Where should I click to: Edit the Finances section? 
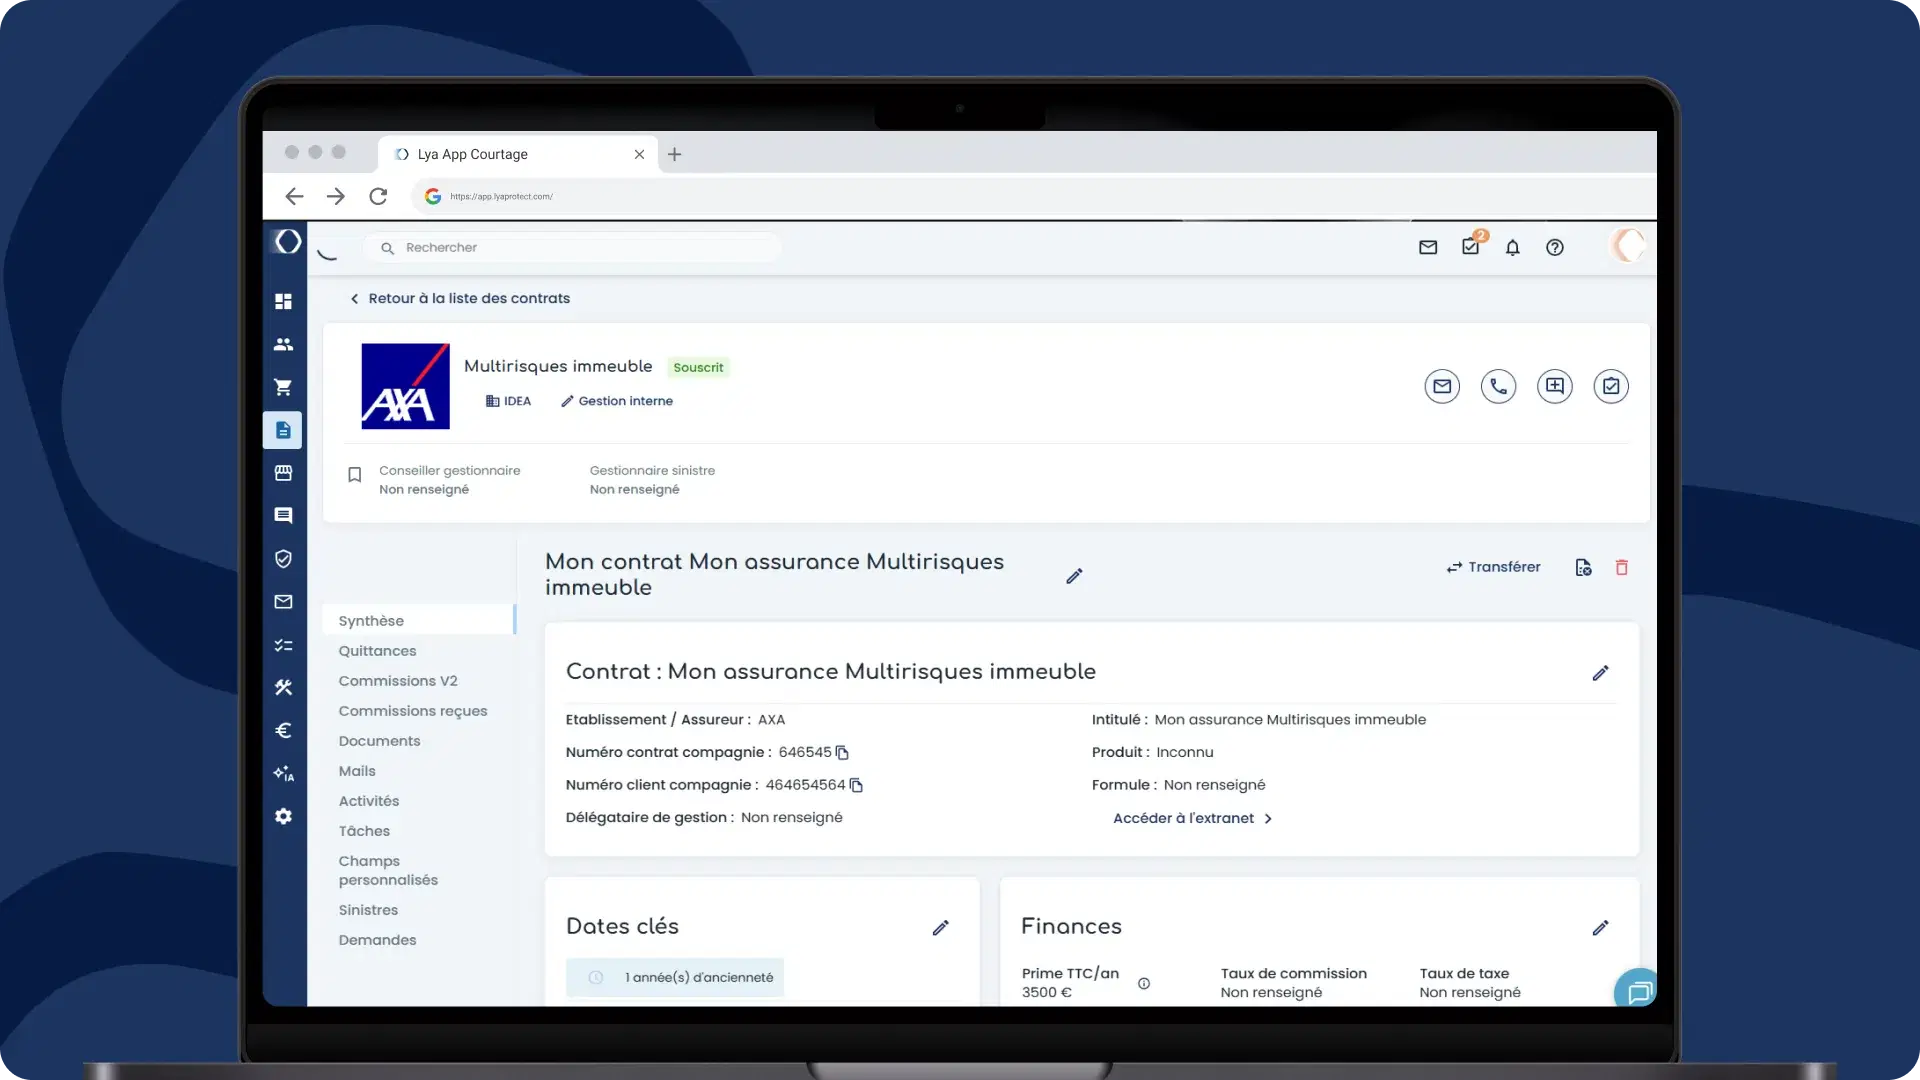pyautogui.click(x=1600, y=928)
